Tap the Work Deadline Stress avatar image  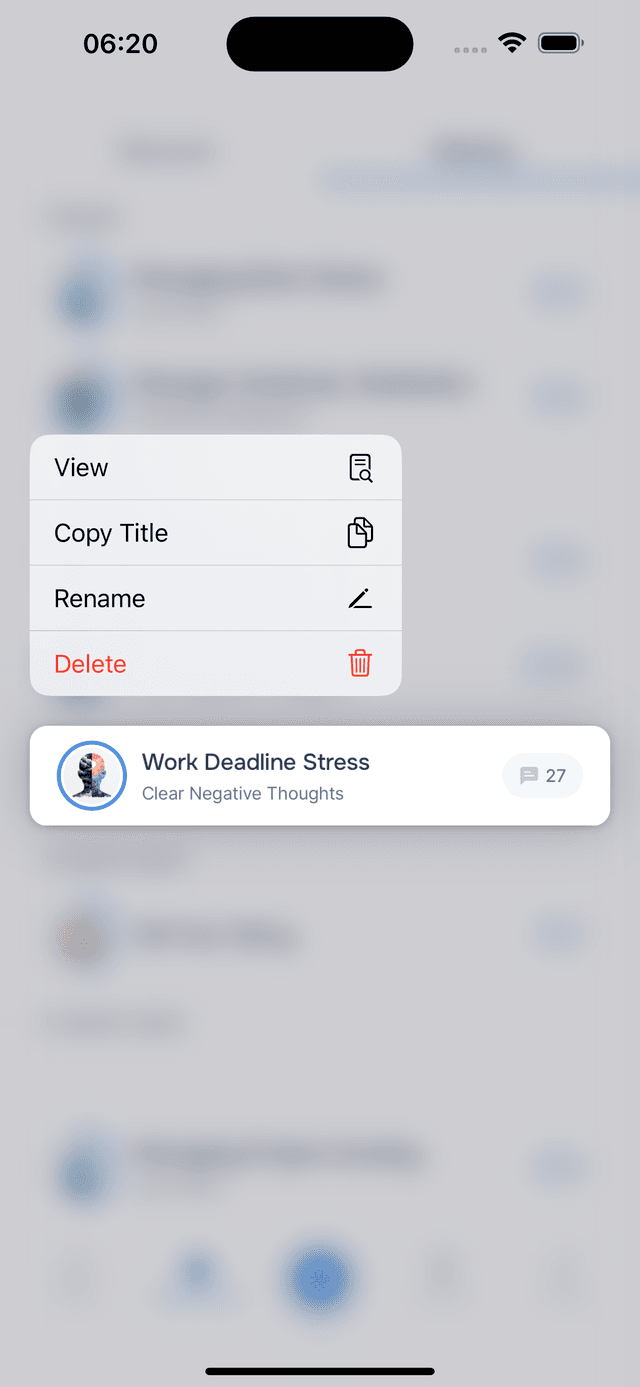tap(91, 775)
